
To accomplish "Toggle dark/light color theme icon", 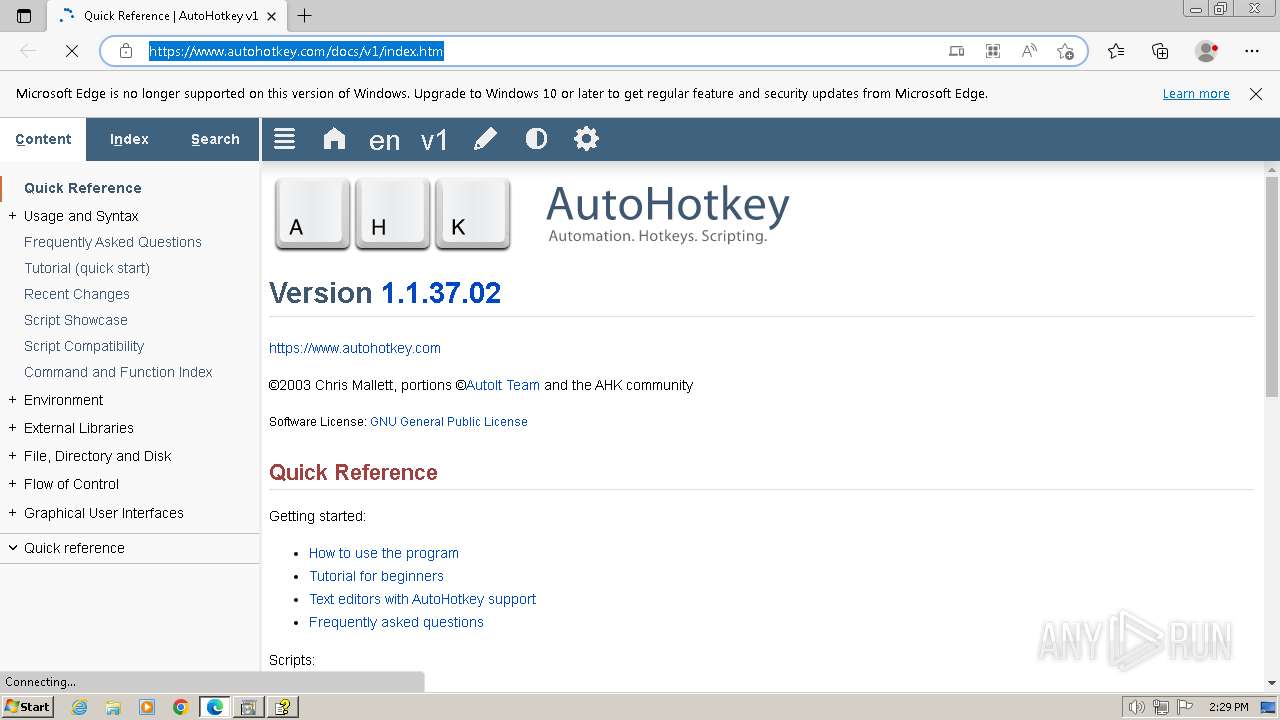I will [x=536, y=139].
